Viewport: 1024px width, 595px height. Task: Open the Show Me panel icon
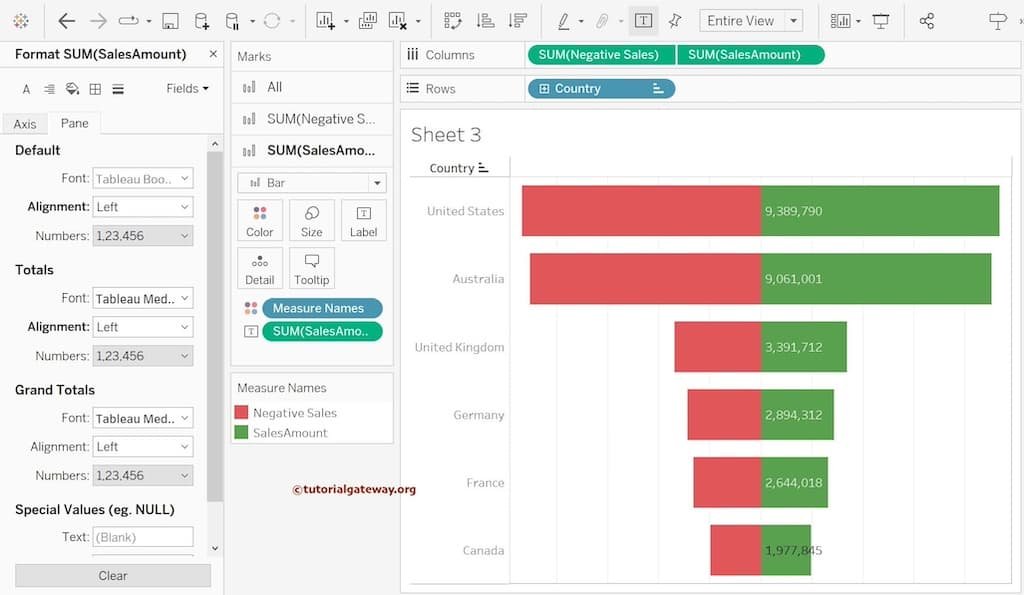click(843, 20)
